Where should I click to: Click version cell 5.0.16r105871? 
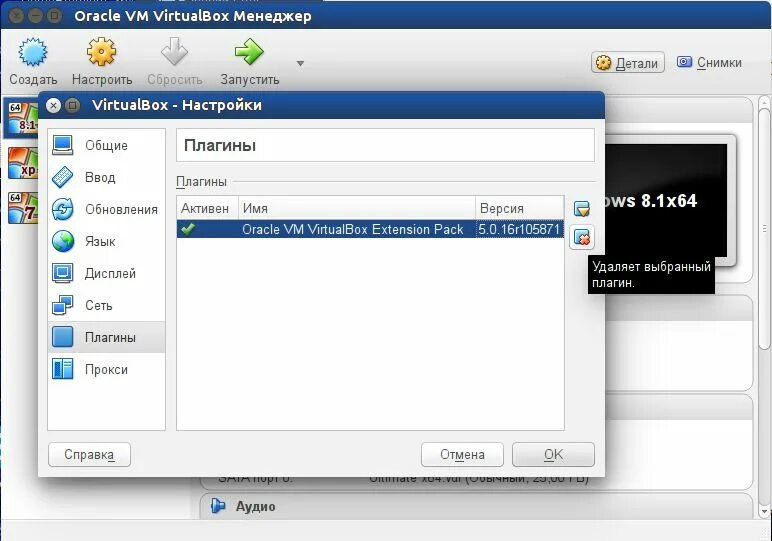coord(519,229)
